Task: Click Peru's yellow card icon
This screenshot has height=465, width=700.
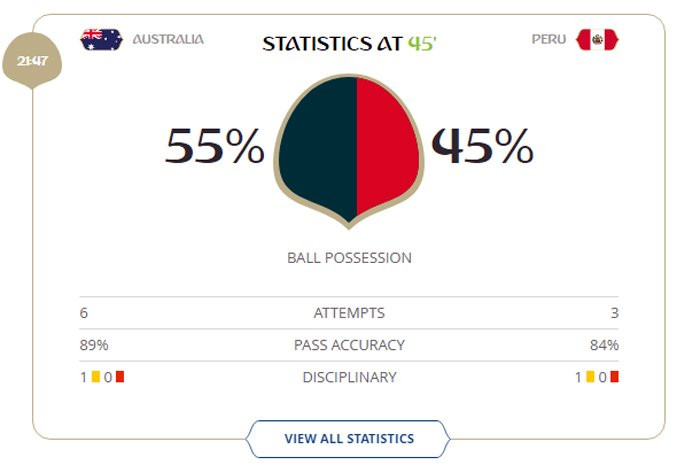Action: click(x=590, y=377)
